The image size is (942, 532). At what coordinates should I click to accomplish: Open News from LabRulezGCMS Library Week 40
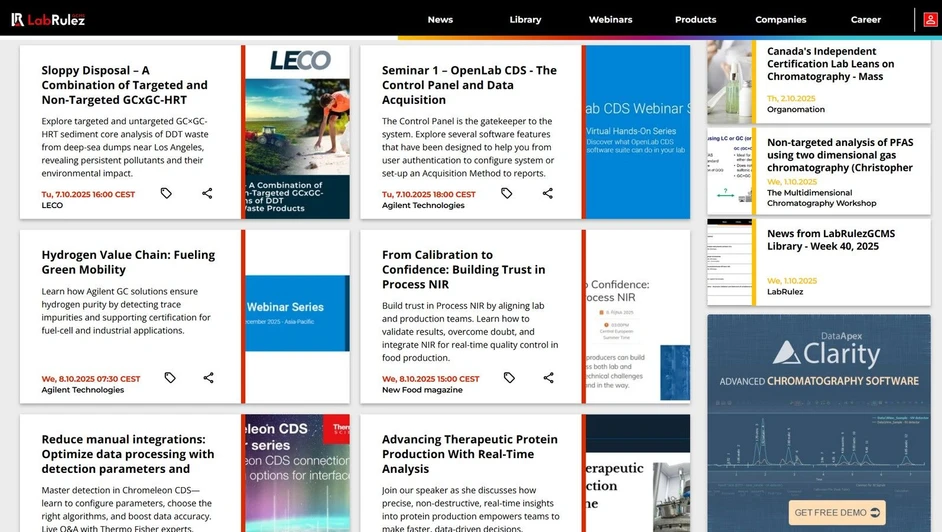[831, 240]
